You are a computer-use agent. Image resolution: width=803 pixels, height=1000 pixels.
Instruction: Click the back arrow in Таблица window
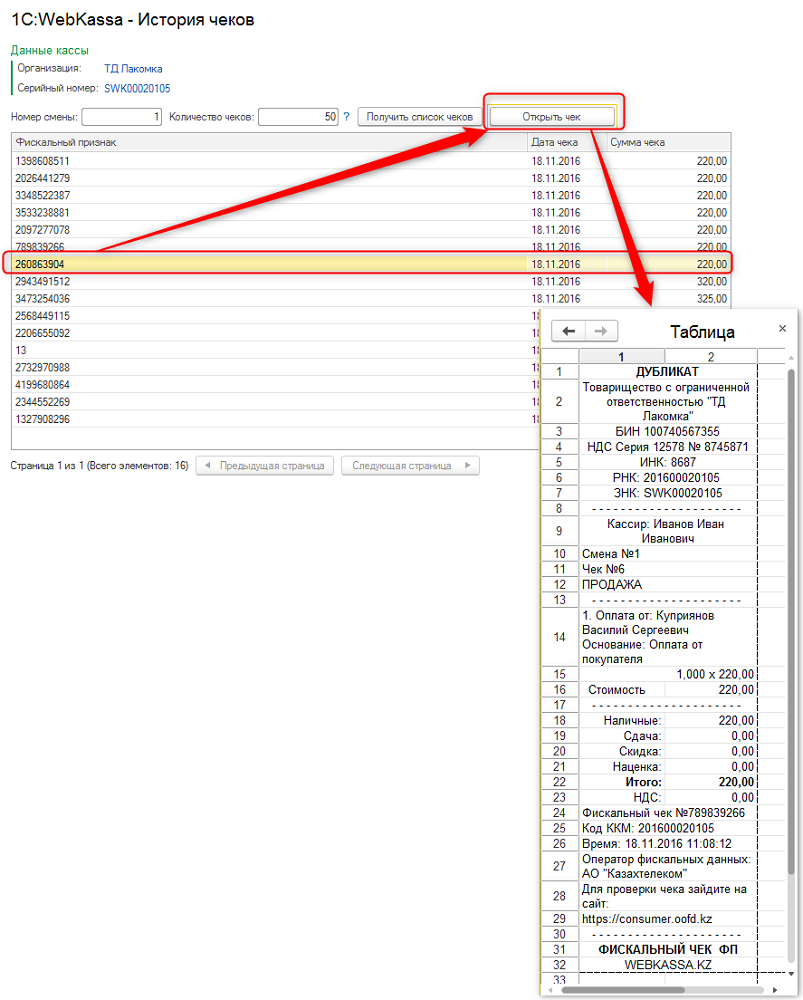click(x=569, y=331)
